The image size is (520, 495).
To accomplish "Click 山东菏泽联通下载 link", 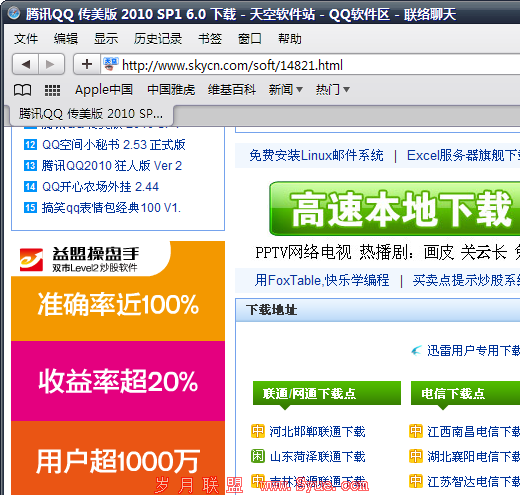I will [318, 456].
